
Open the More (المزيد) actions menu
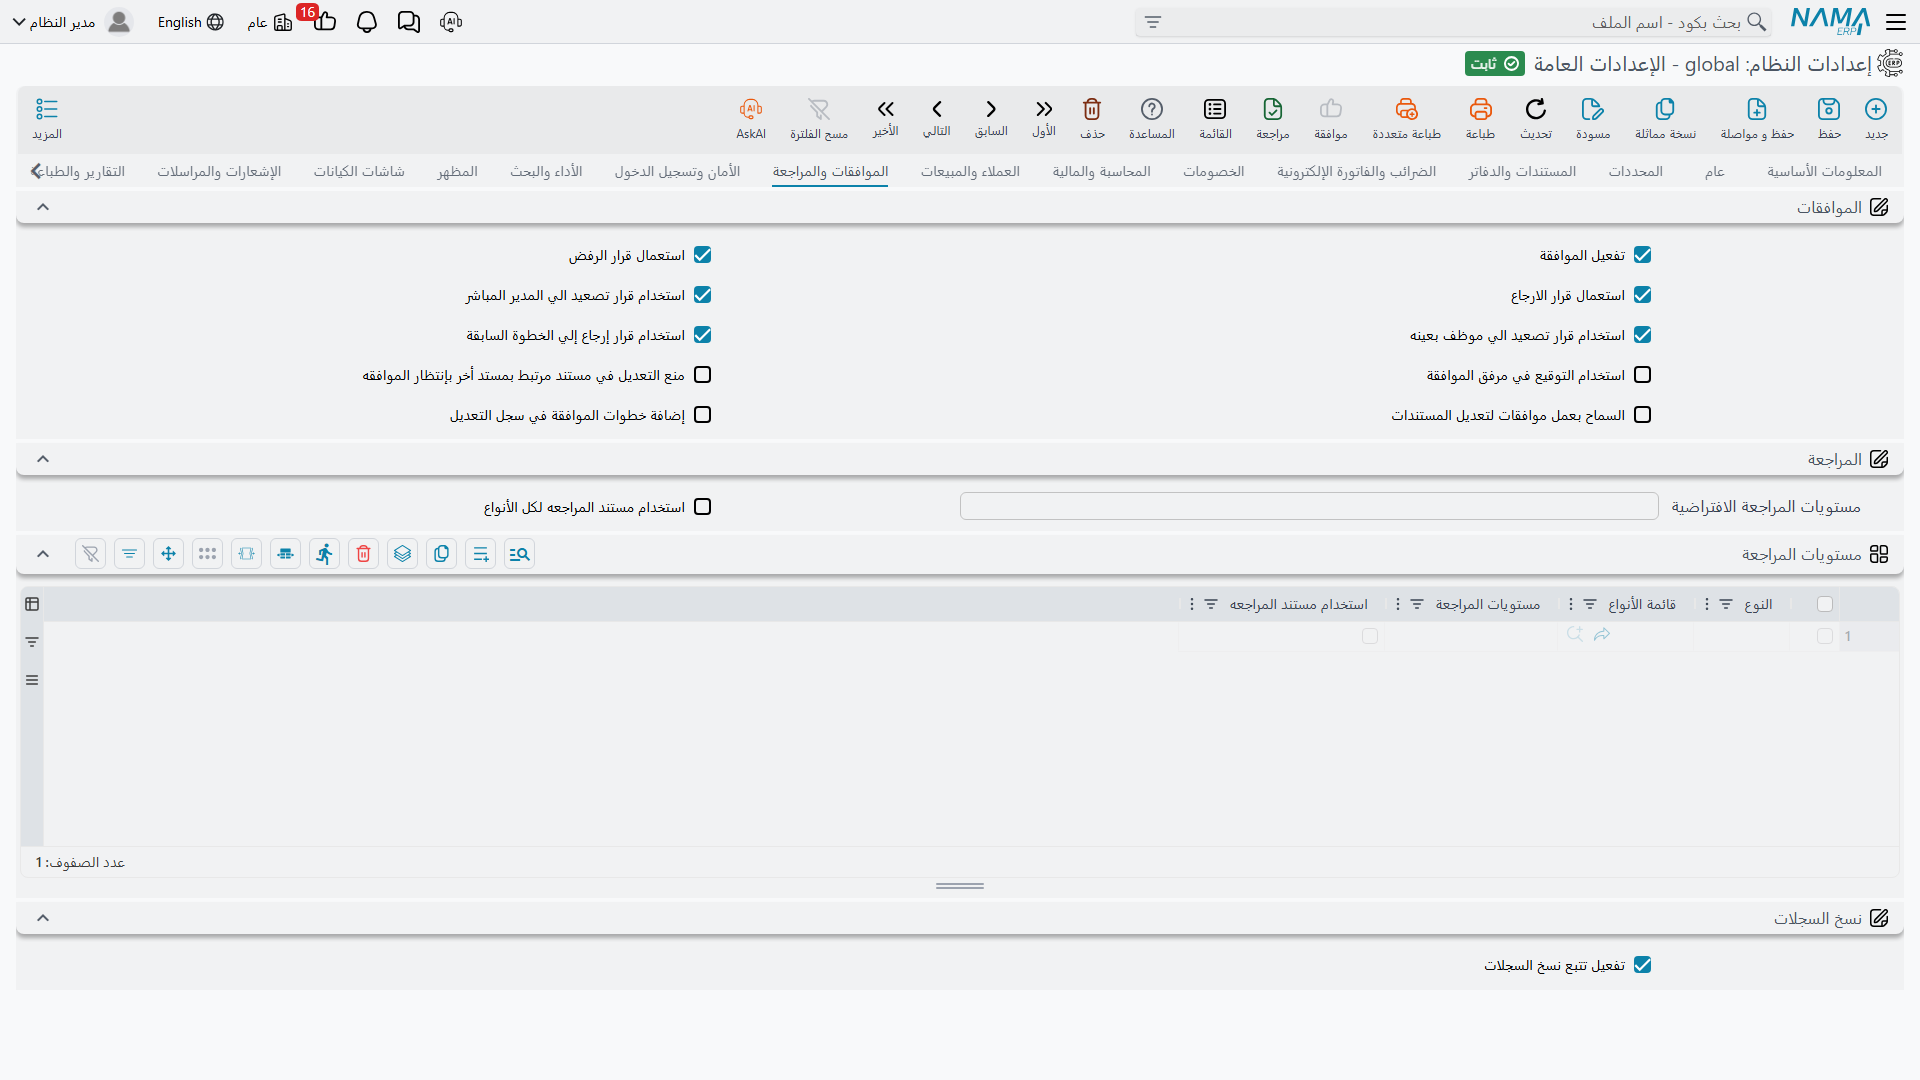point(47,109)
